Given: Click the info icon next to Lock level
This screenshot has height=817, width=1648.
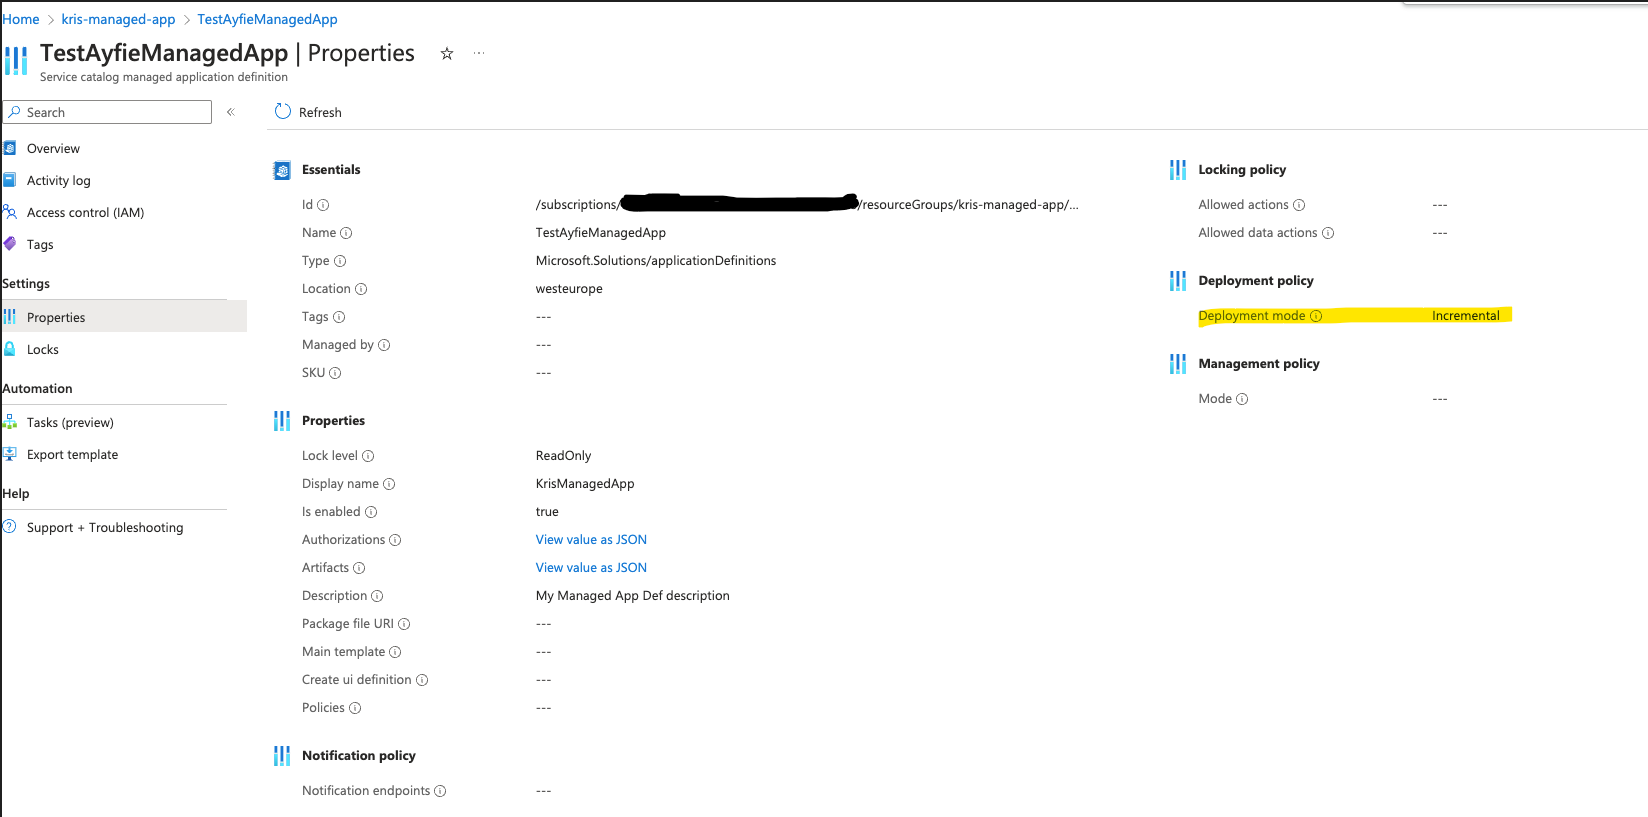Looking at the screenshot, I should (x=368, y=456).
